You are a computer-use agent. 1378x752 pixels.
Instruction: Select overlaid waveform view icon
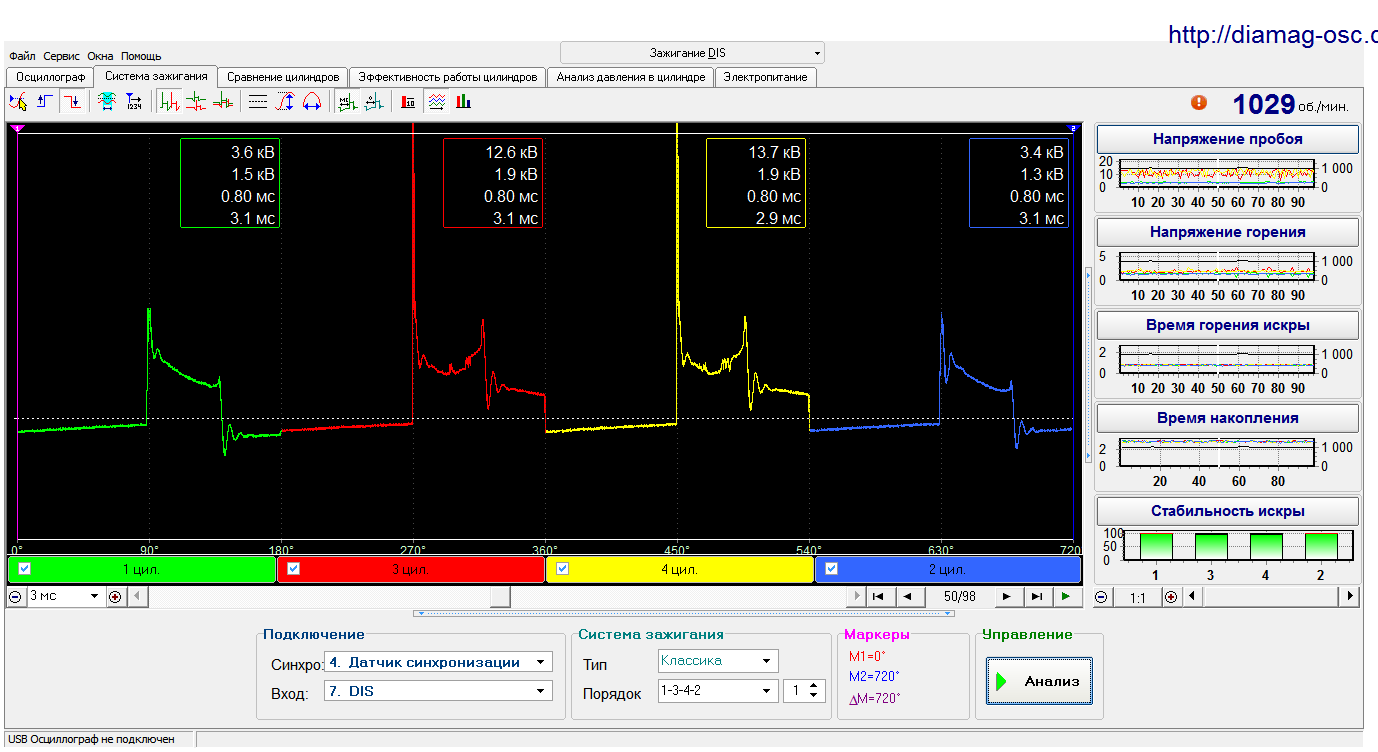[x=224, y=101]
